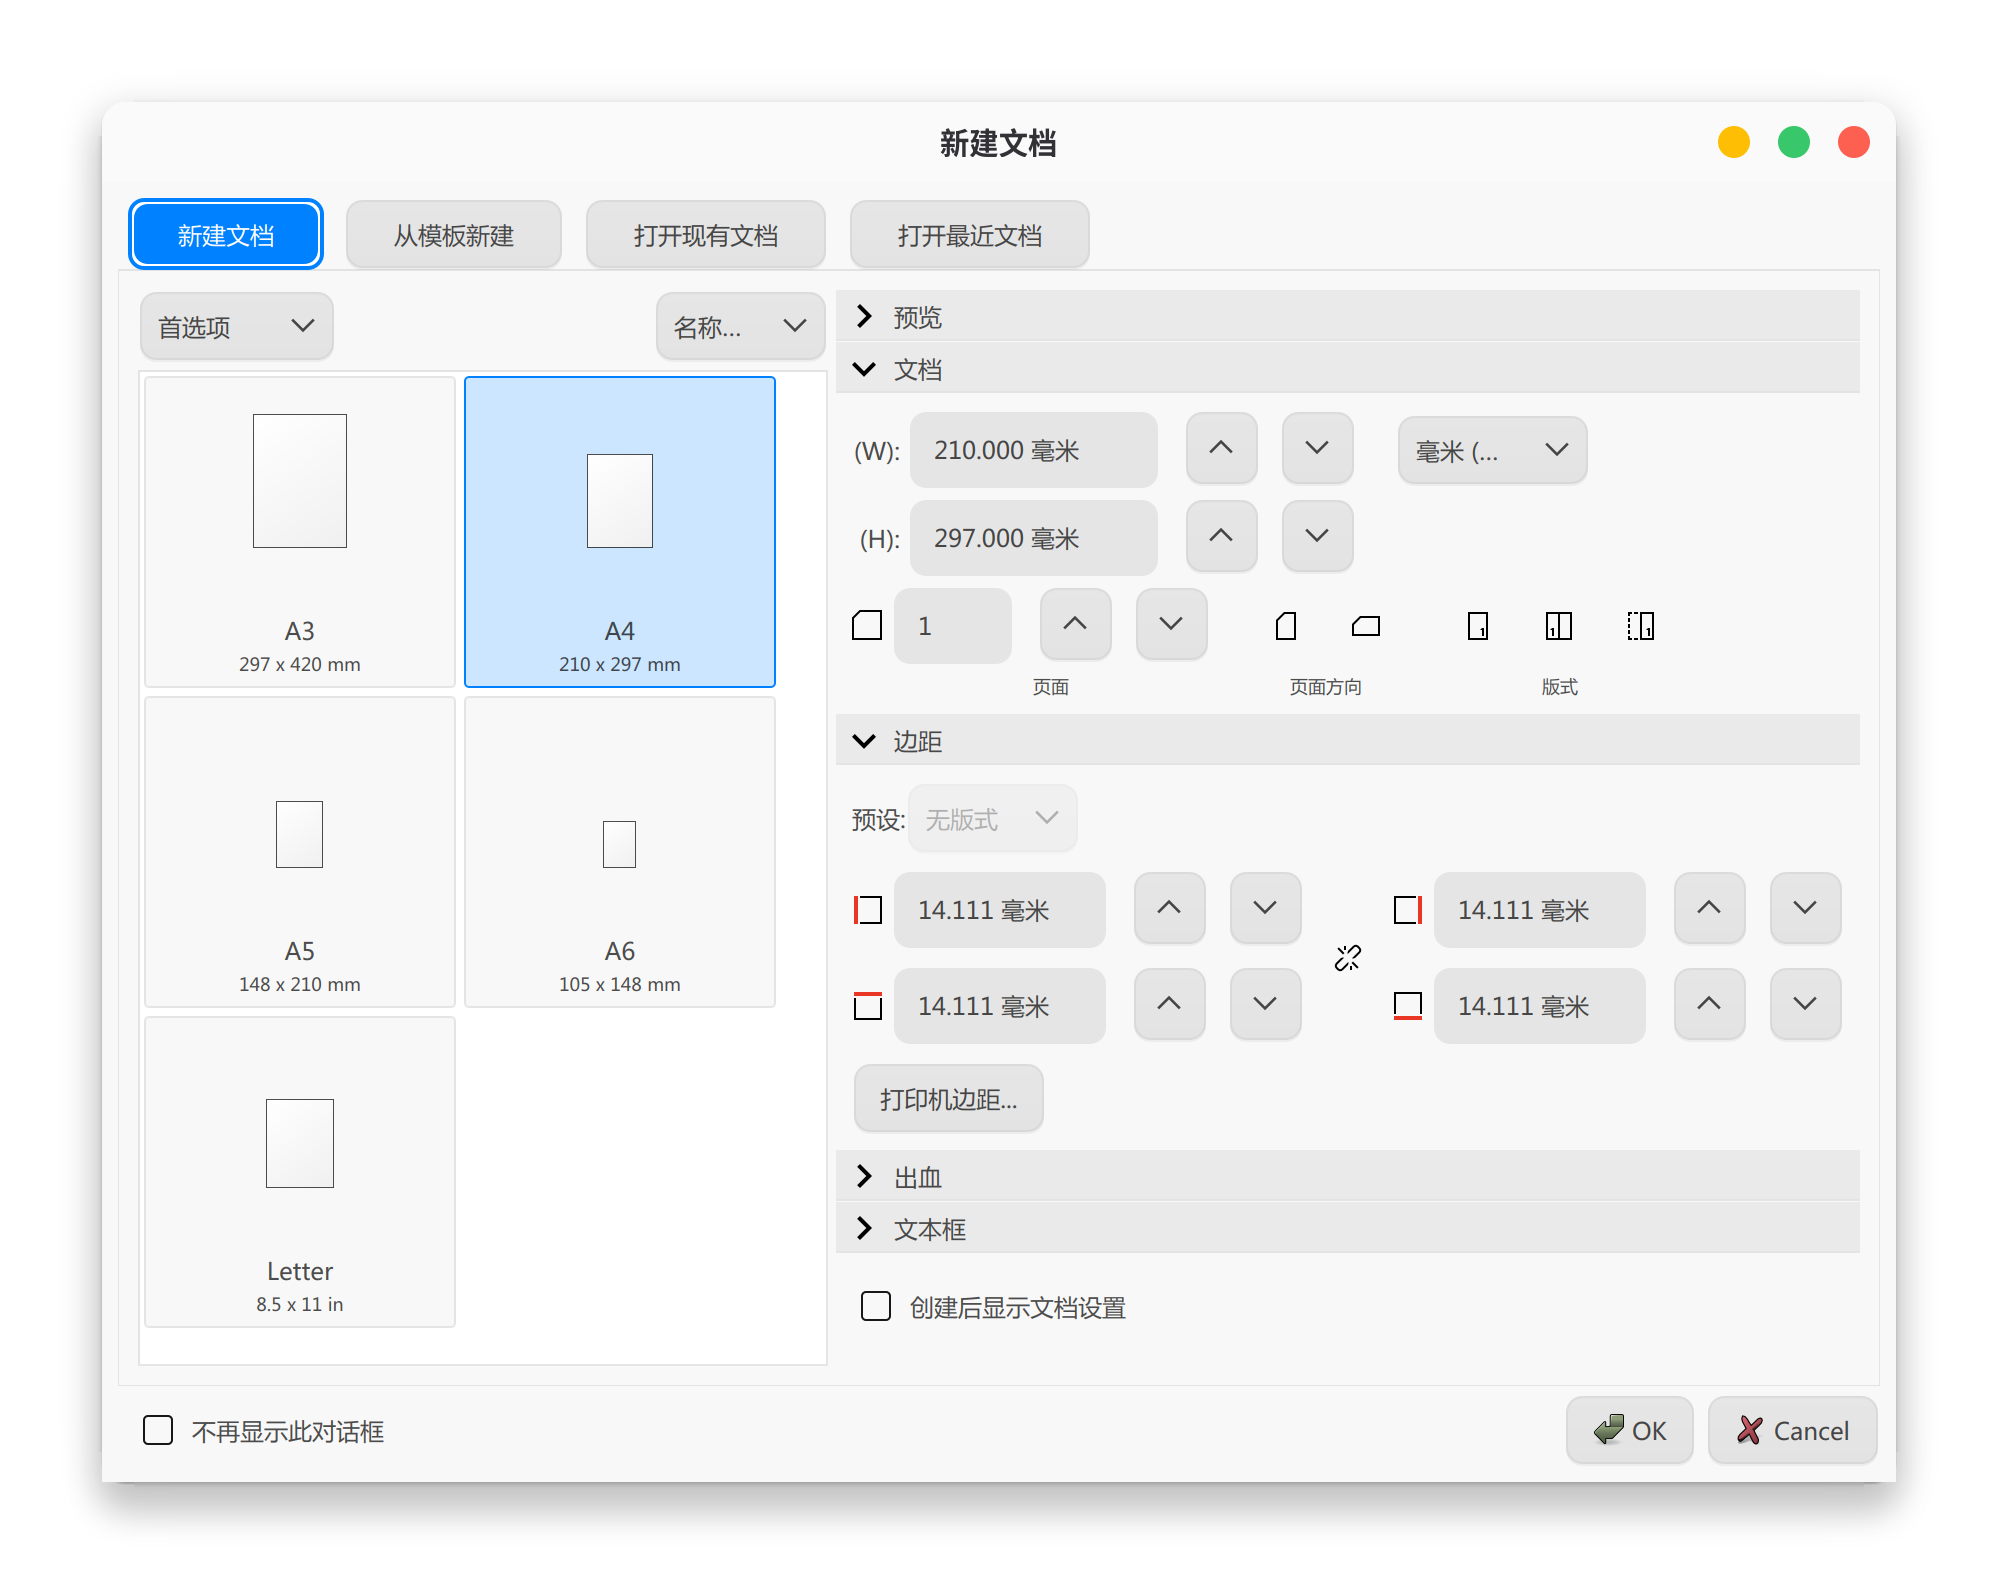1998x1584 pixels.
Task: Click the Cancel button
Action: [x=1793, y=1431]
